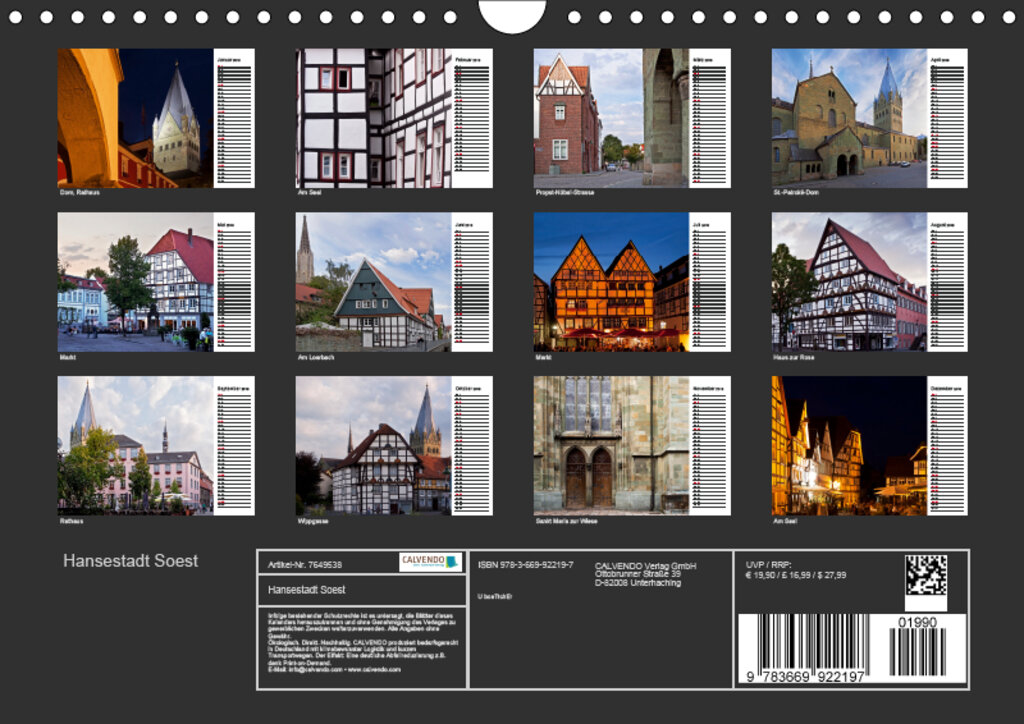
Task: Open the December Am Seel night photo
Action: [849, 445]
